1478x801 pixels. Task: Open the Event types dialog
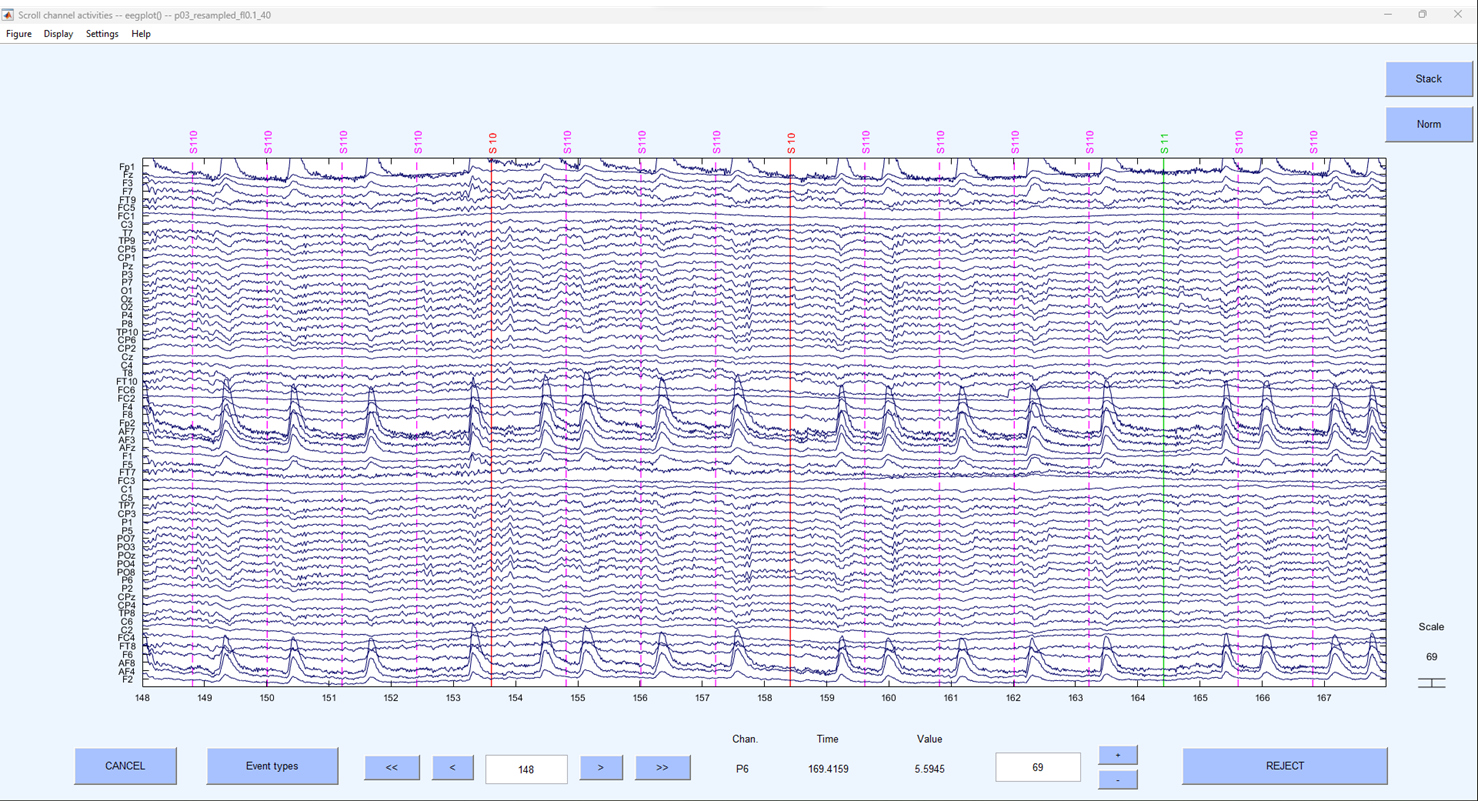pos(272,767)
